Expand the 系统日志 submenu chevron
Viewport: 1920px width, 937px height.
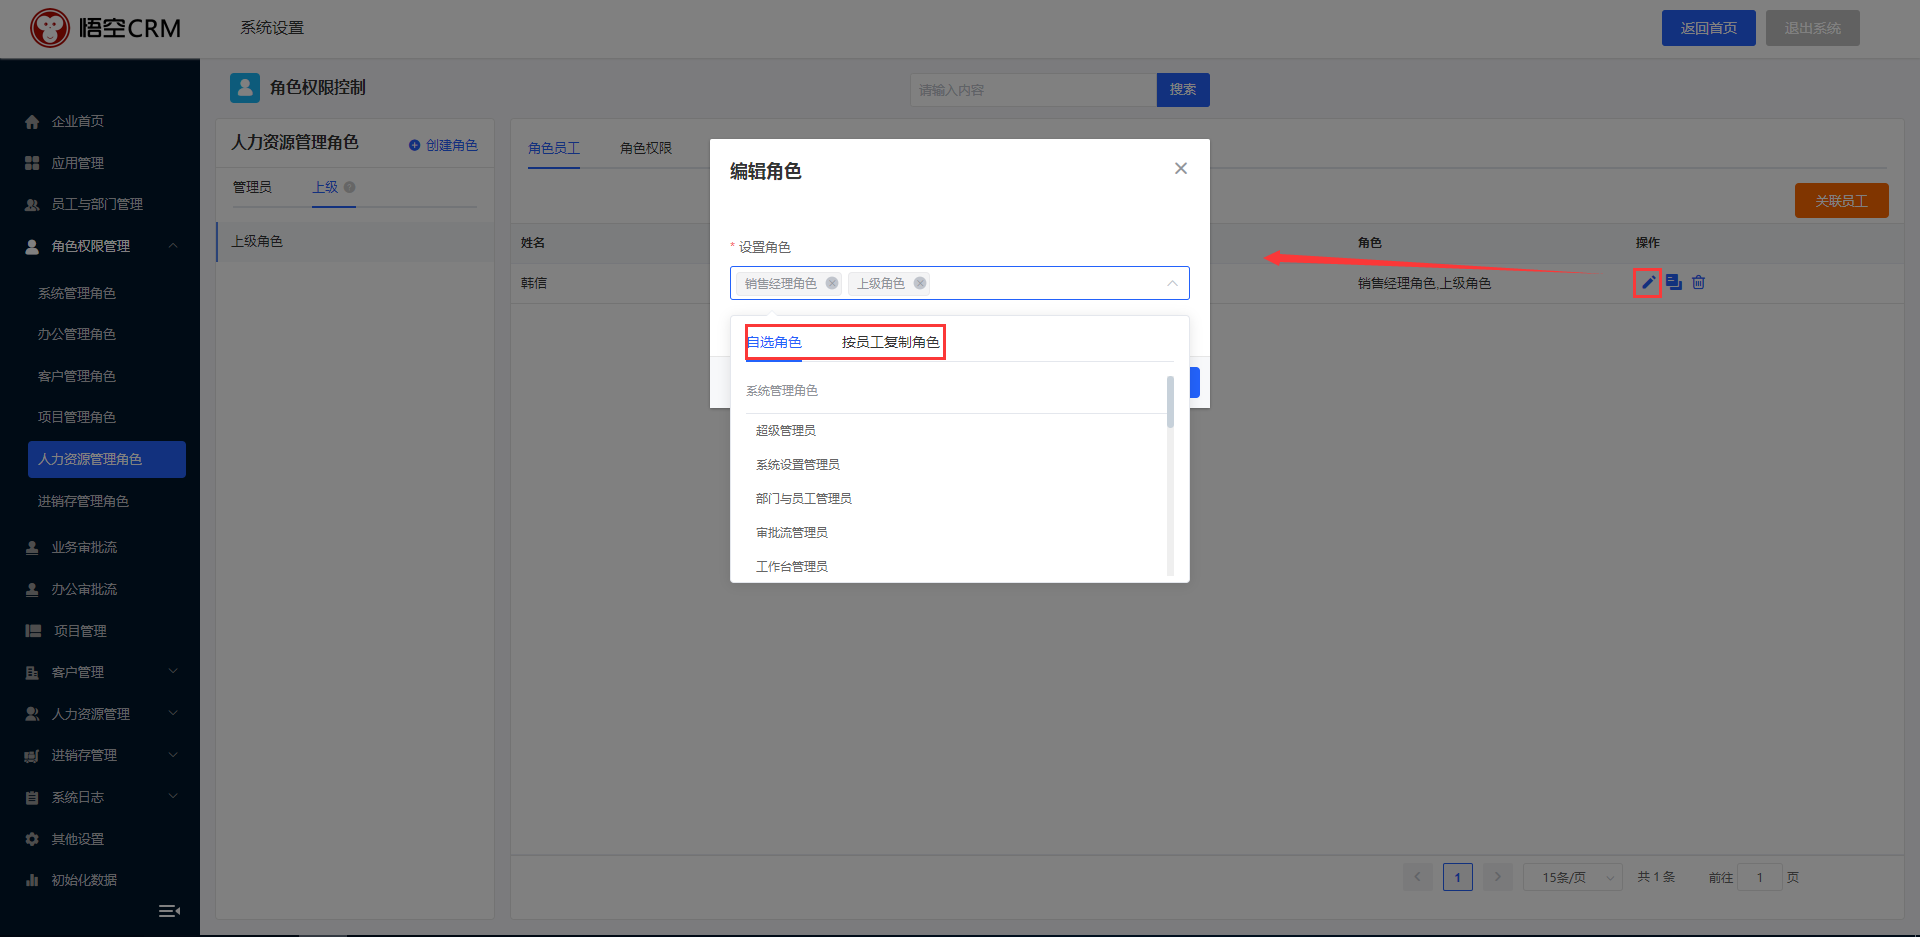[173, 797]
